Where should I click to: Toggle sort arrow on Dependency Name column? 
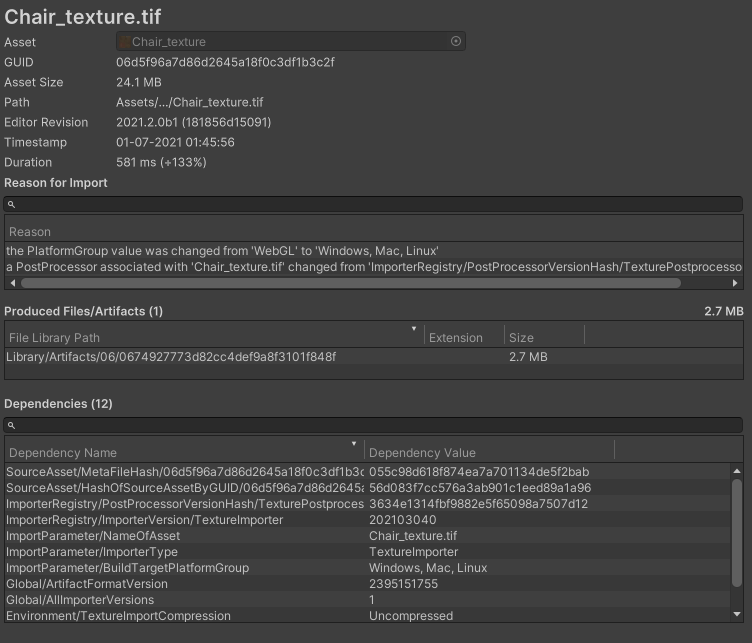click(354, 444)
